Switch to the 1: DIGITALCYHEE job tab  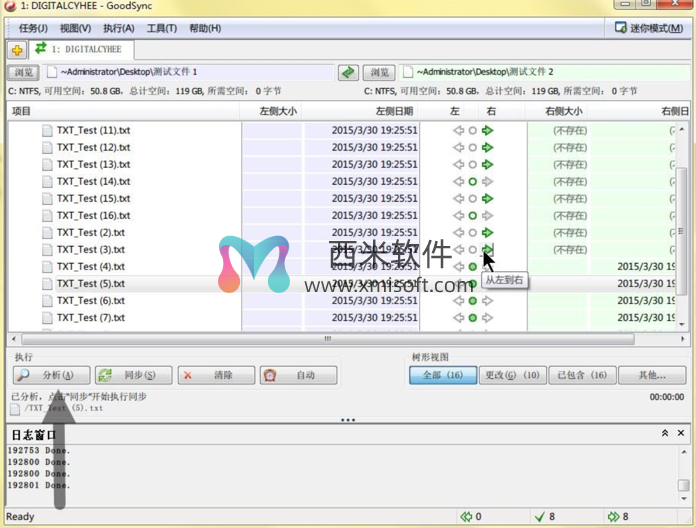click(x=81, y=49)
